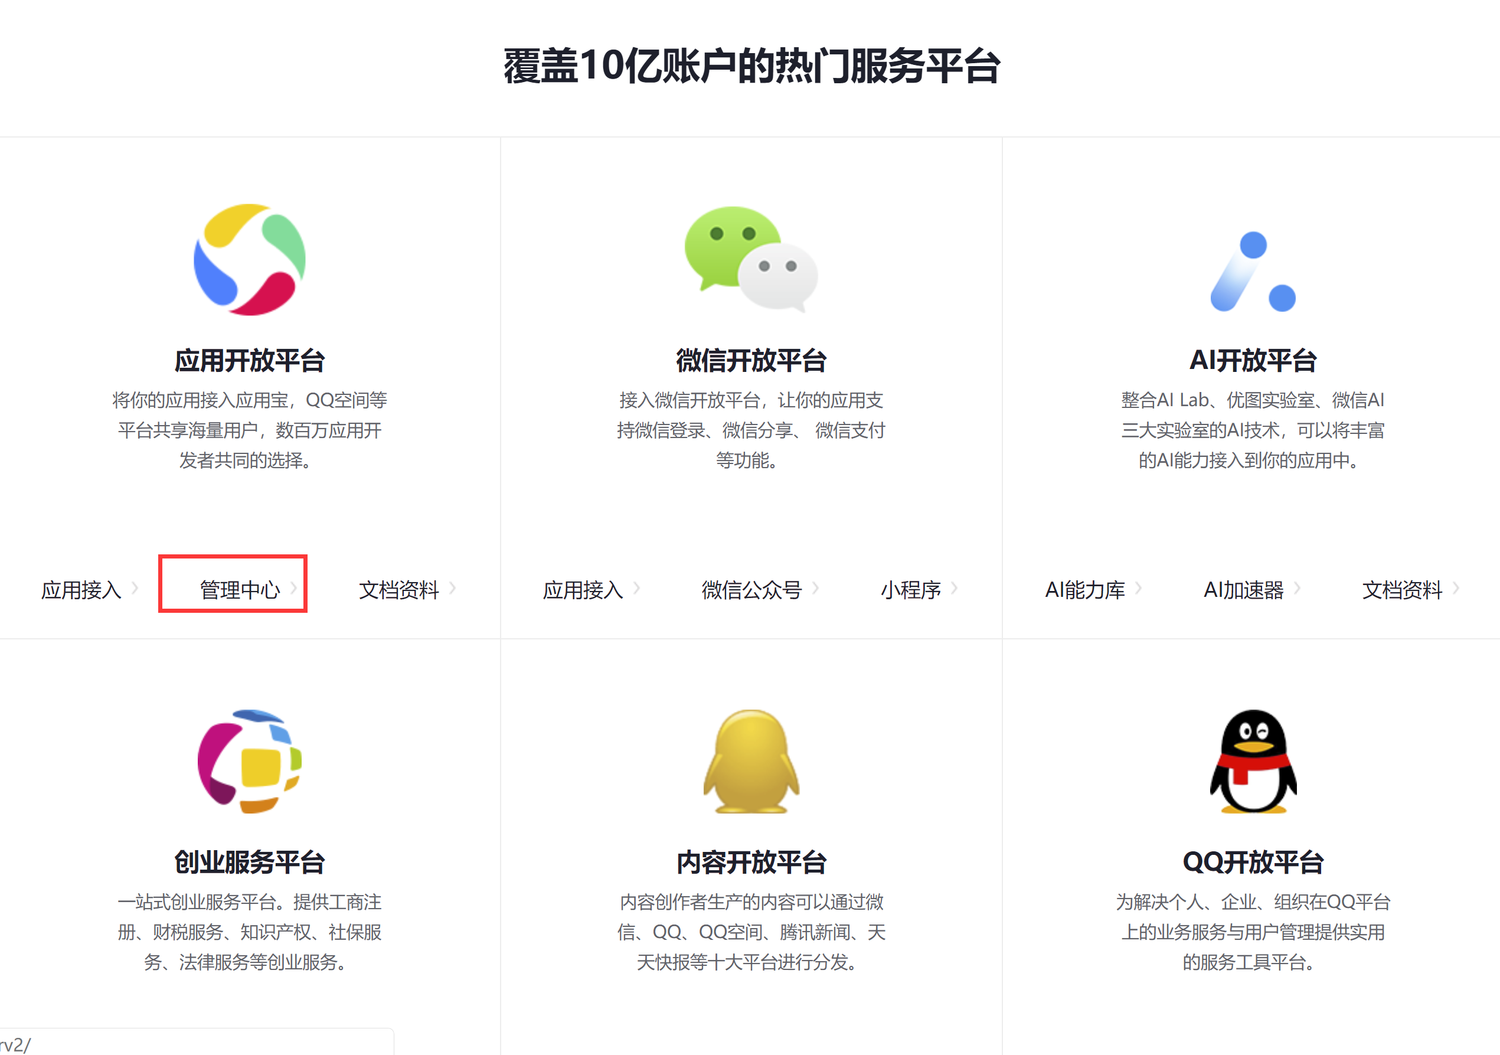Open 应用接入 under 应用开放平台

[x=81, y=590]
